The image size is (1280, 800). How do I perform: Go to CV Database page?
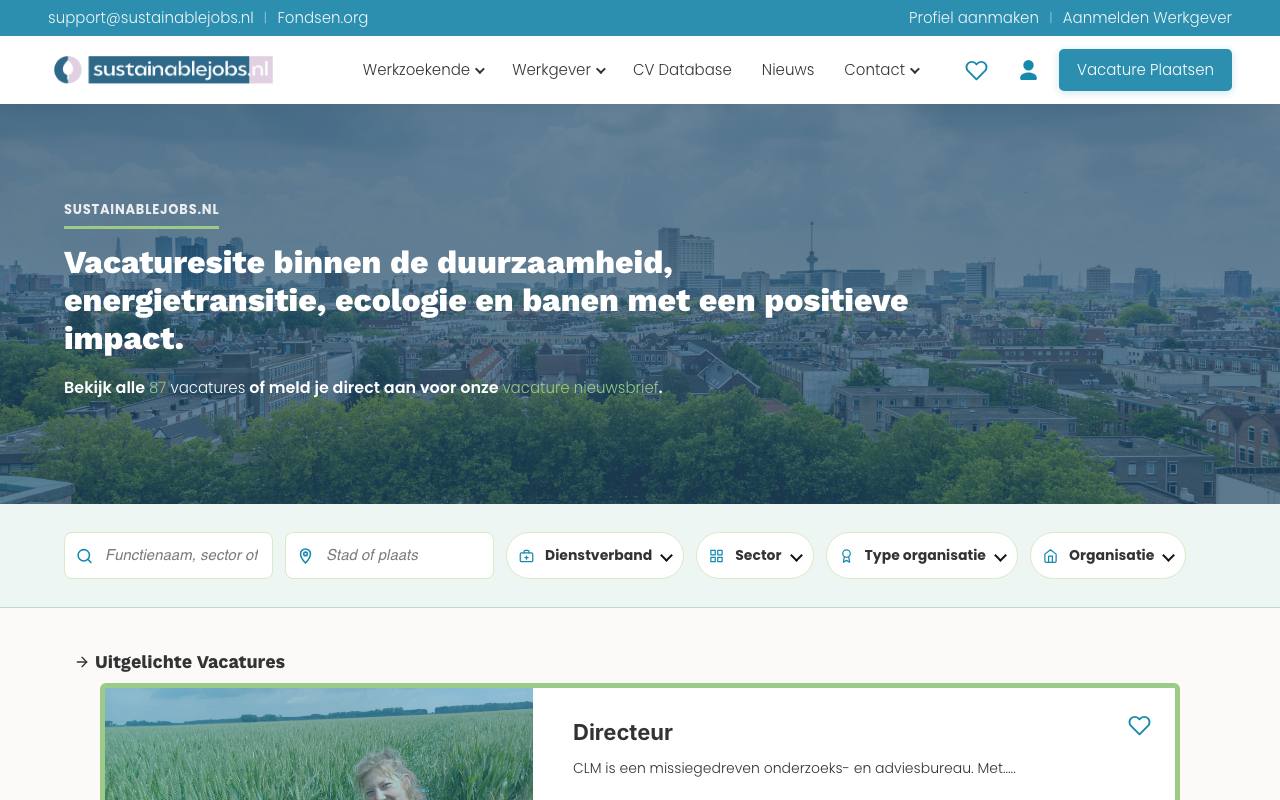[682, 70]
